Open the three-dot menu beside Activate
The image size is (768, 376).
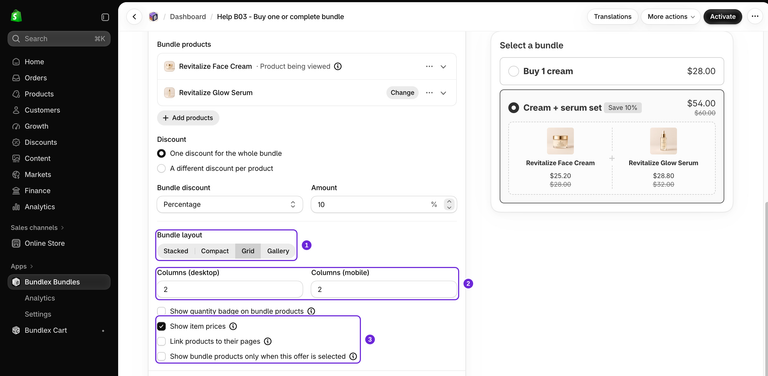(755, 17)
